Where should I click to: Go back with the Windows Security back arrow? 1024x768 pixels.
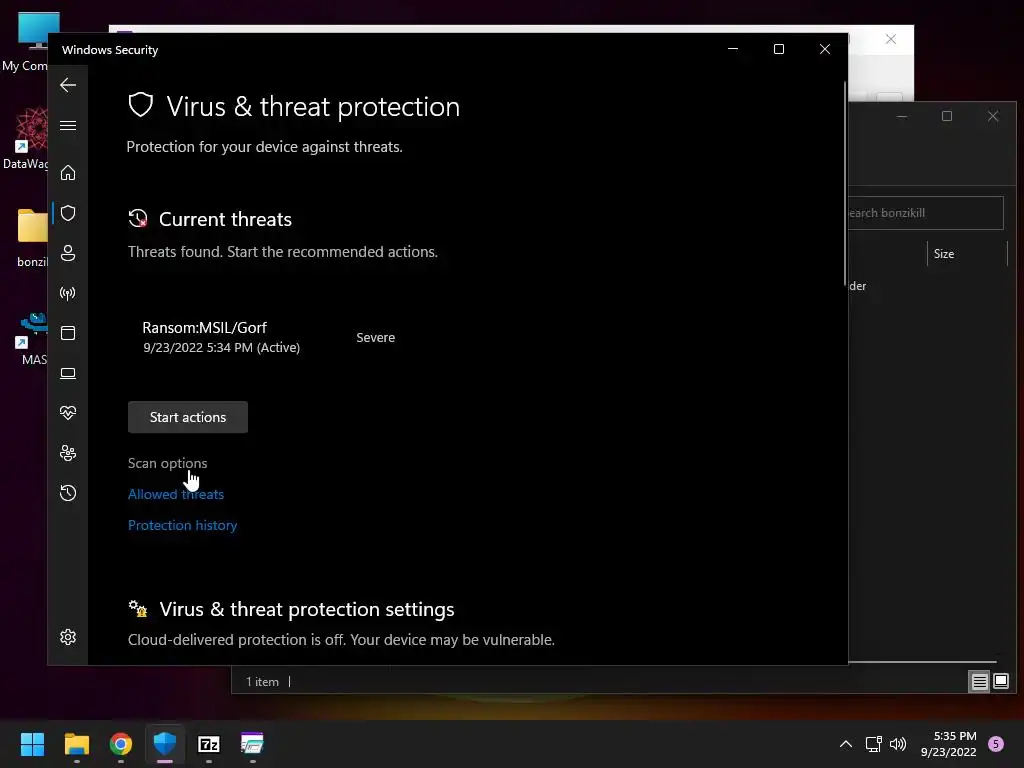click(68, 85)
